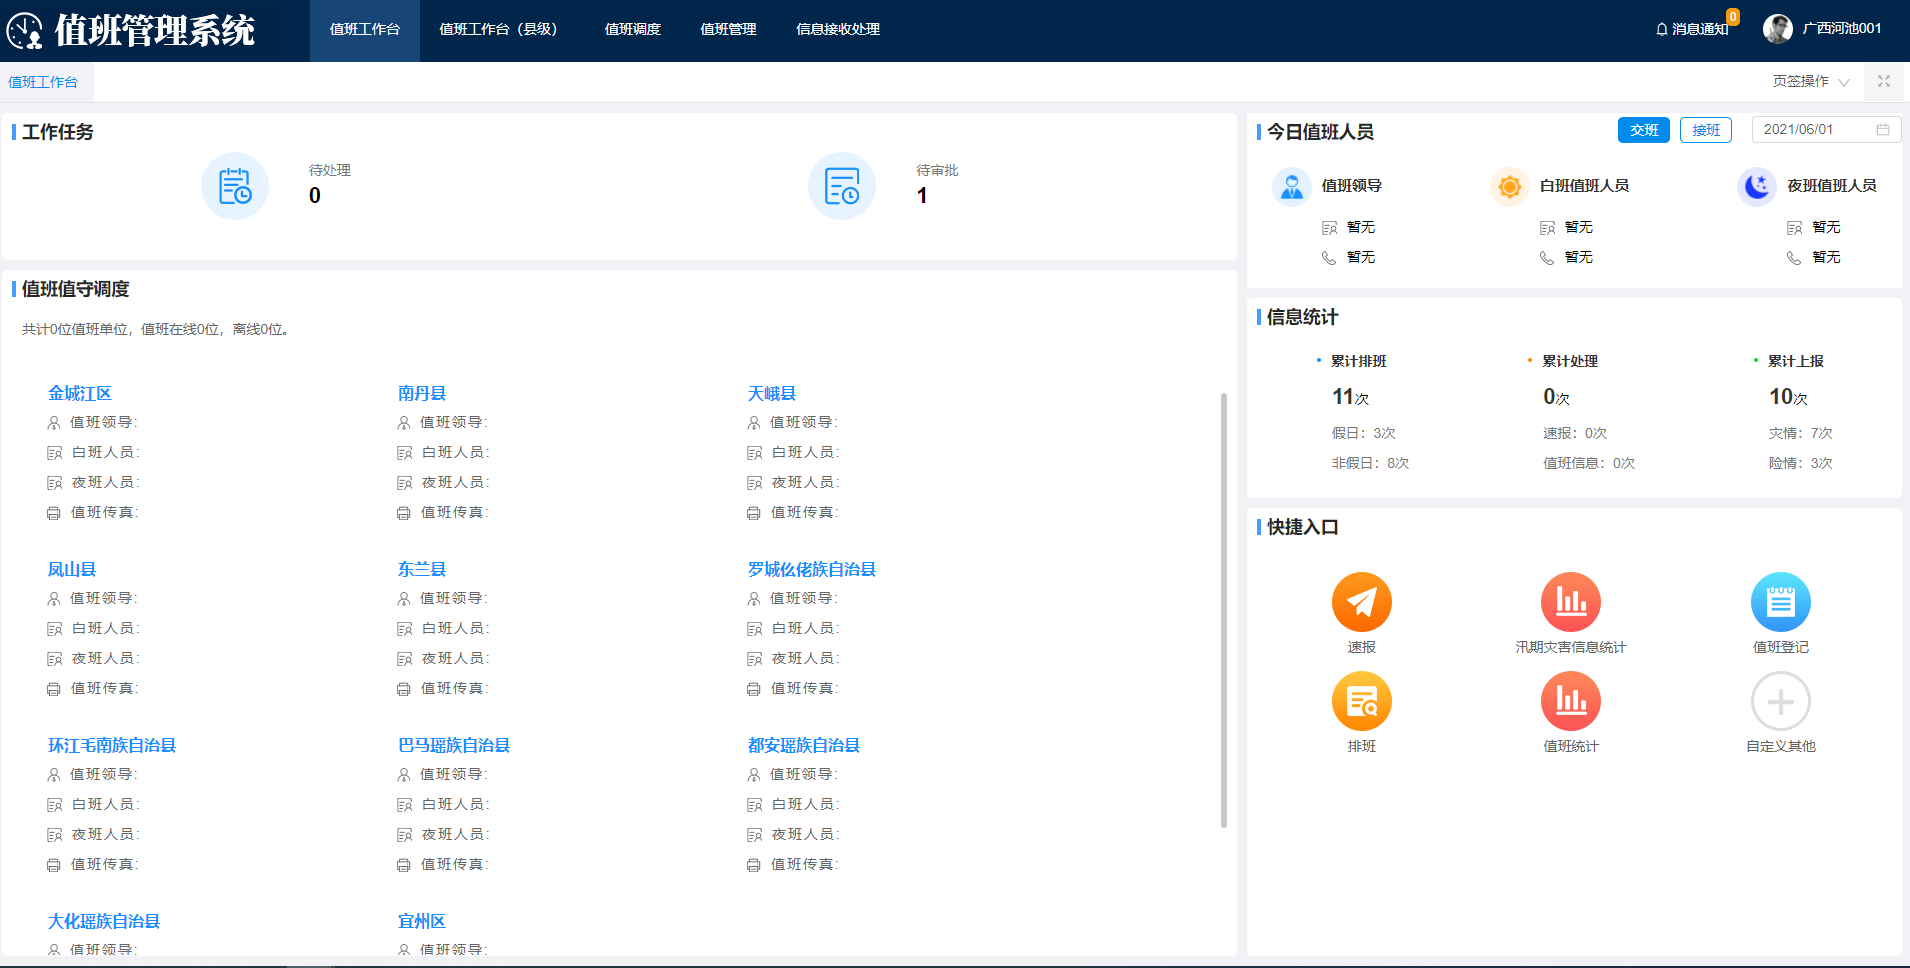Click 白班人员 icon under 天峨县

pyautogui.click(x=754, y=453)
